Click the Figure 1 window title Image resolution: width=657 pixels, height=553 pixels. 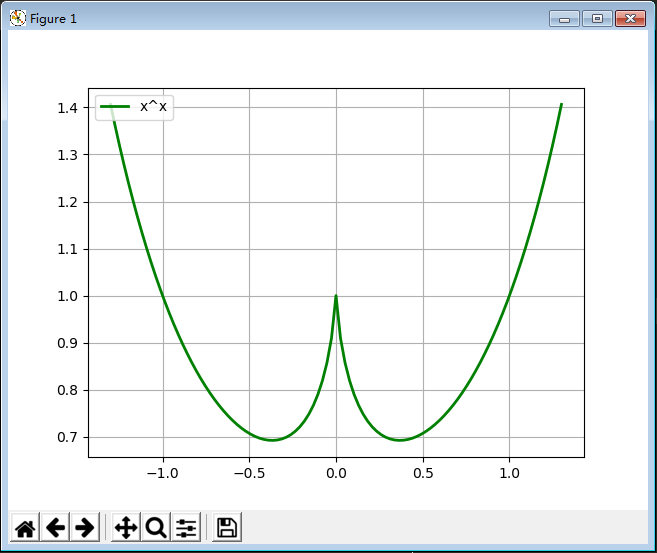[x=53, y=19]
